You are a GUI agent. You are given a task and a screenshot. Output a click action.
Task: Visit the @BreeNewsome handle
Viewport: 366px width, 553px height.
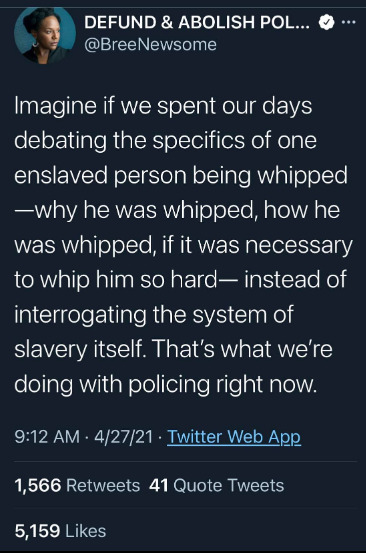tap(151, 45)
